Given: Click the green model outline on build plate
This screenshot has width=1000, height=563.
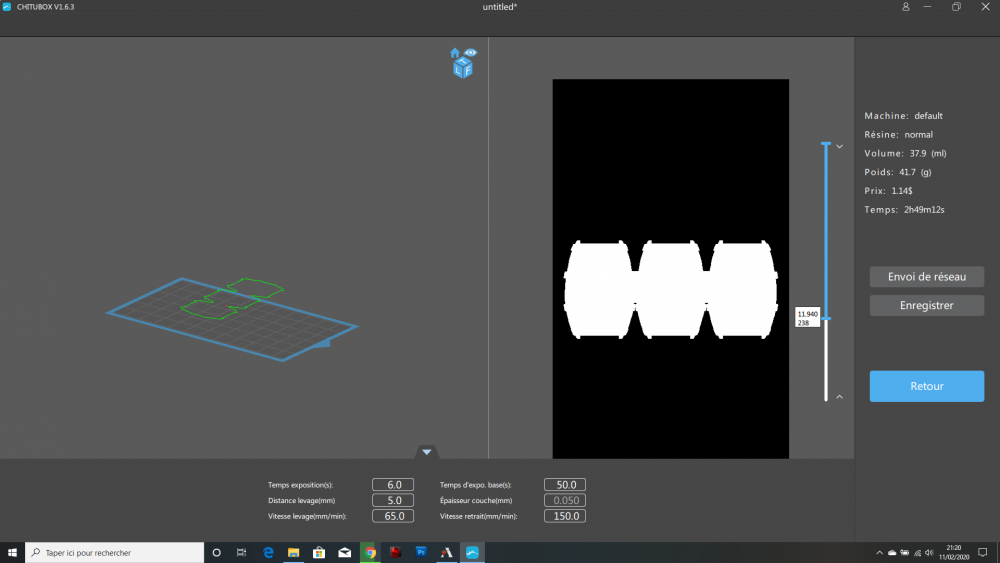Looking at the screenshot, I should click(233, 298).
